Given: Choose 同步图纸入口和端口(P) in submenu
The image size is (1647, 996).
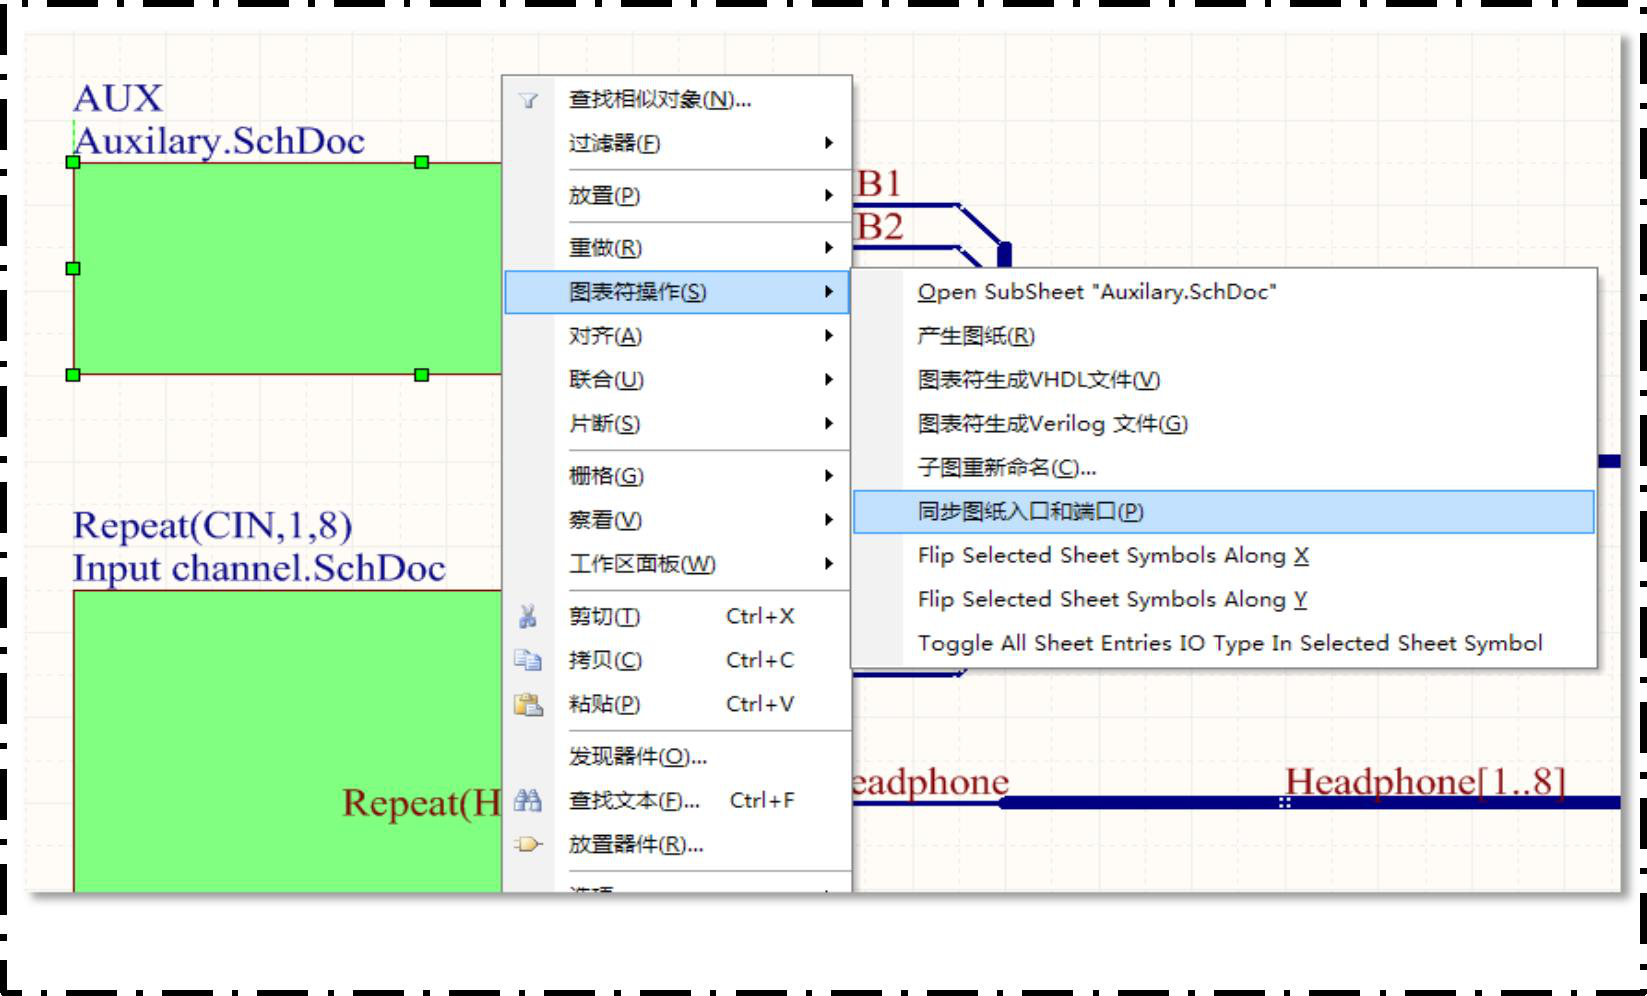Looking at the screenshot, I should click(1030, 512).
